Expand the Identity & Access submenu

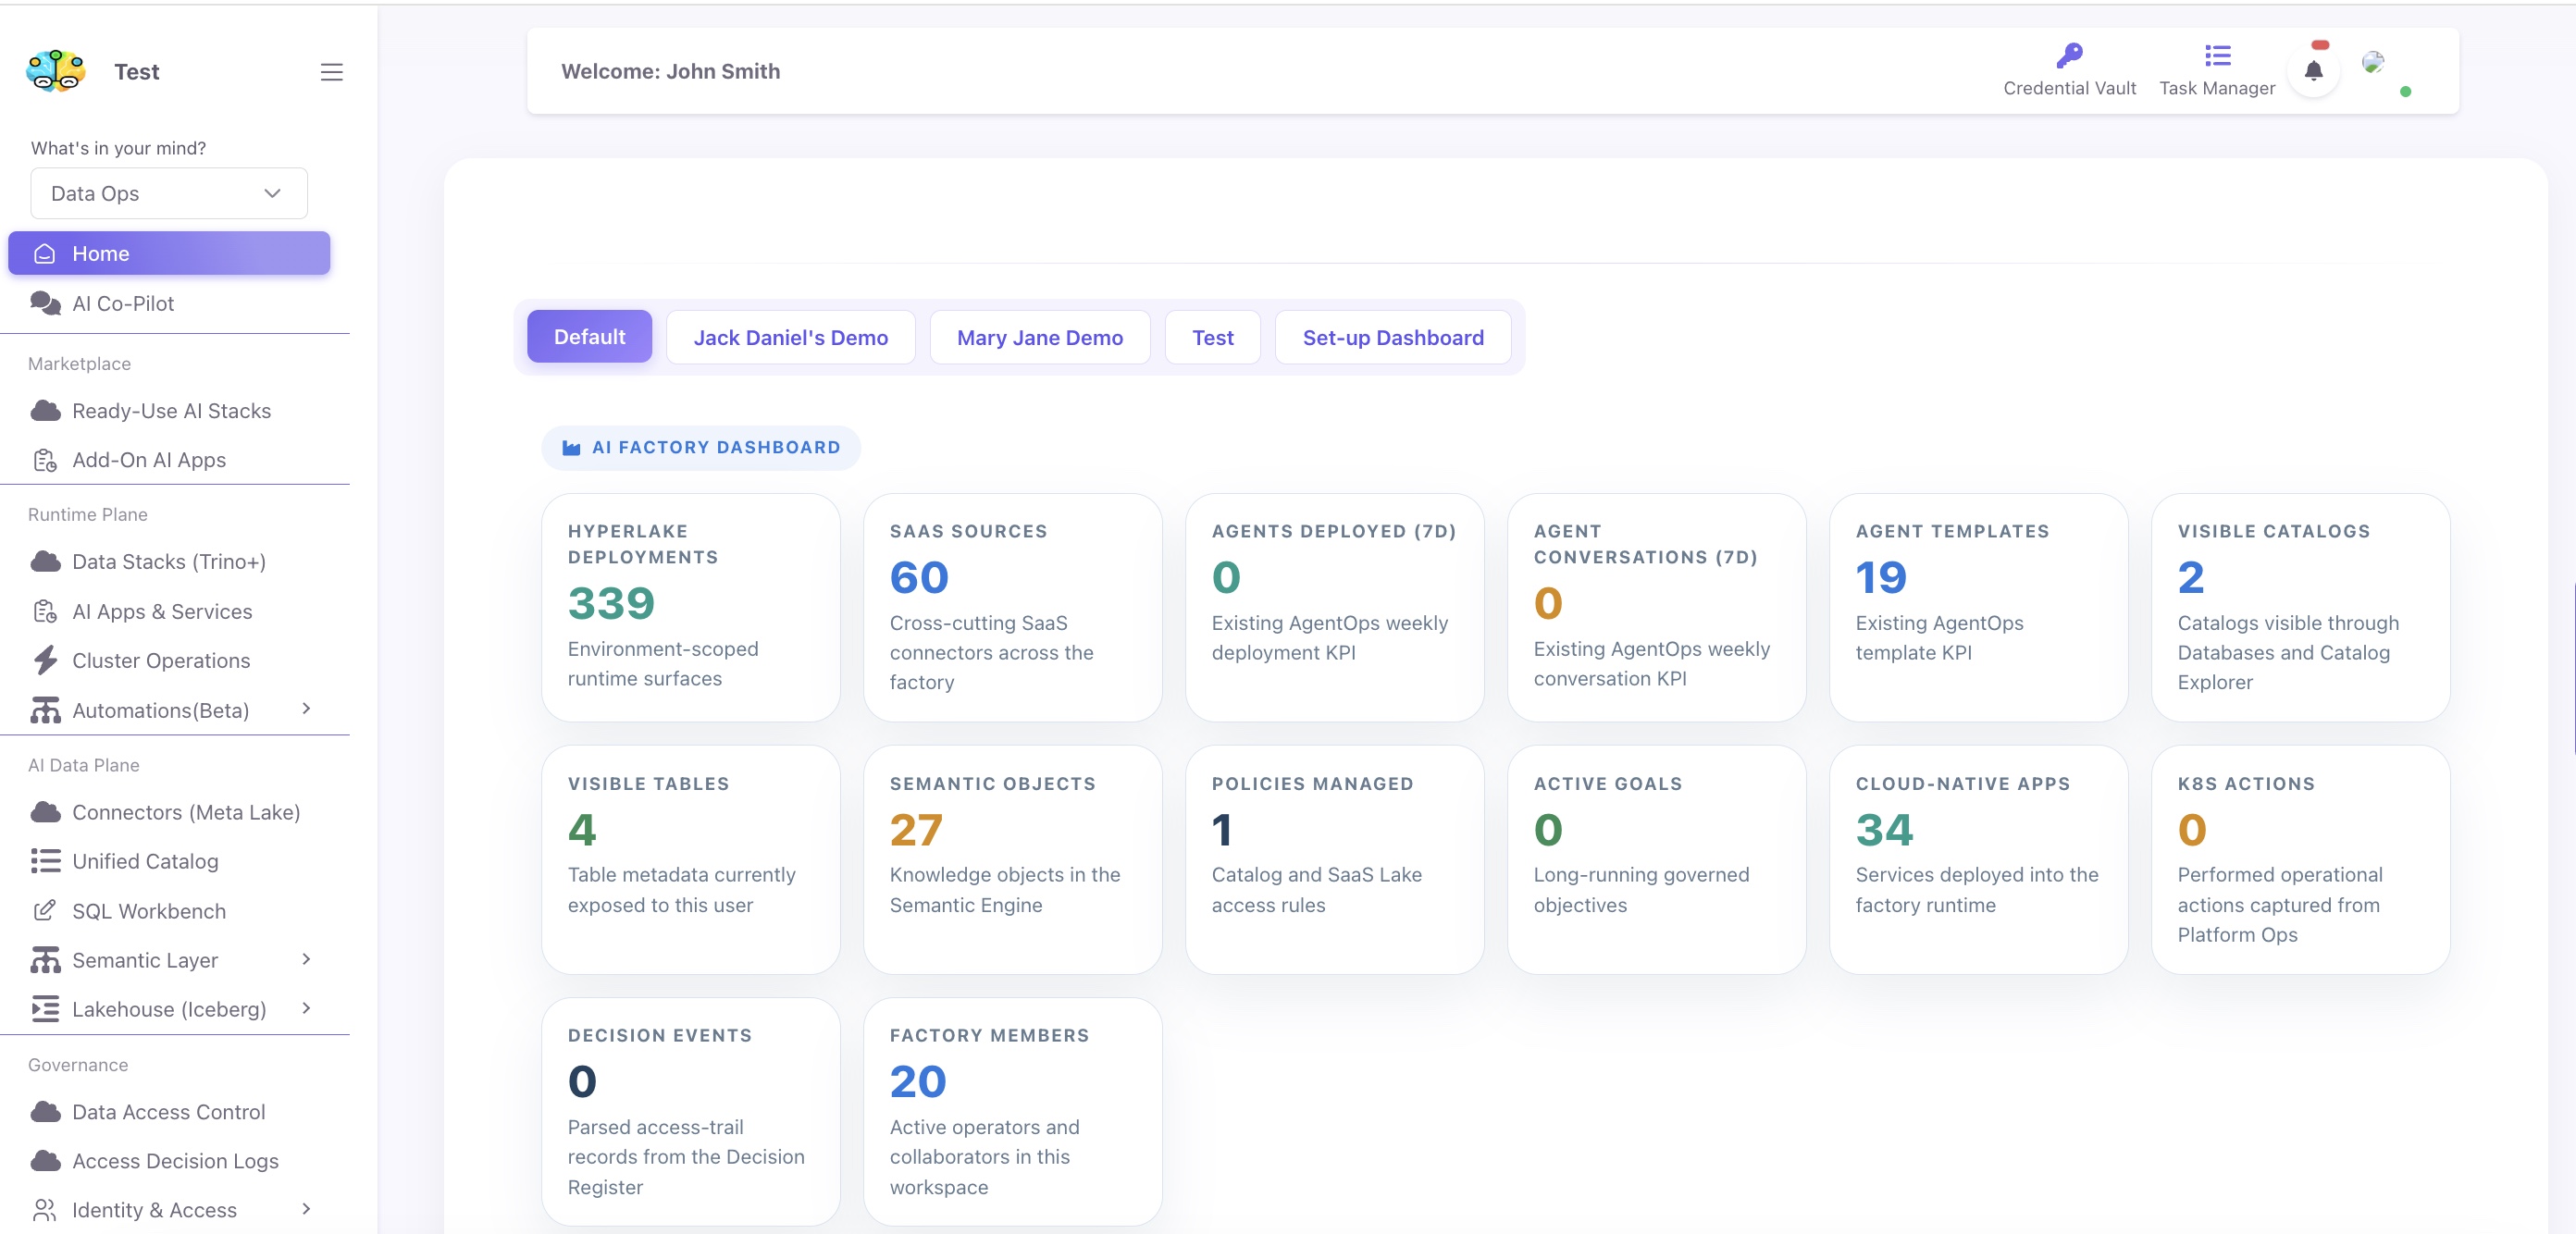click(x=306, y=1210)
